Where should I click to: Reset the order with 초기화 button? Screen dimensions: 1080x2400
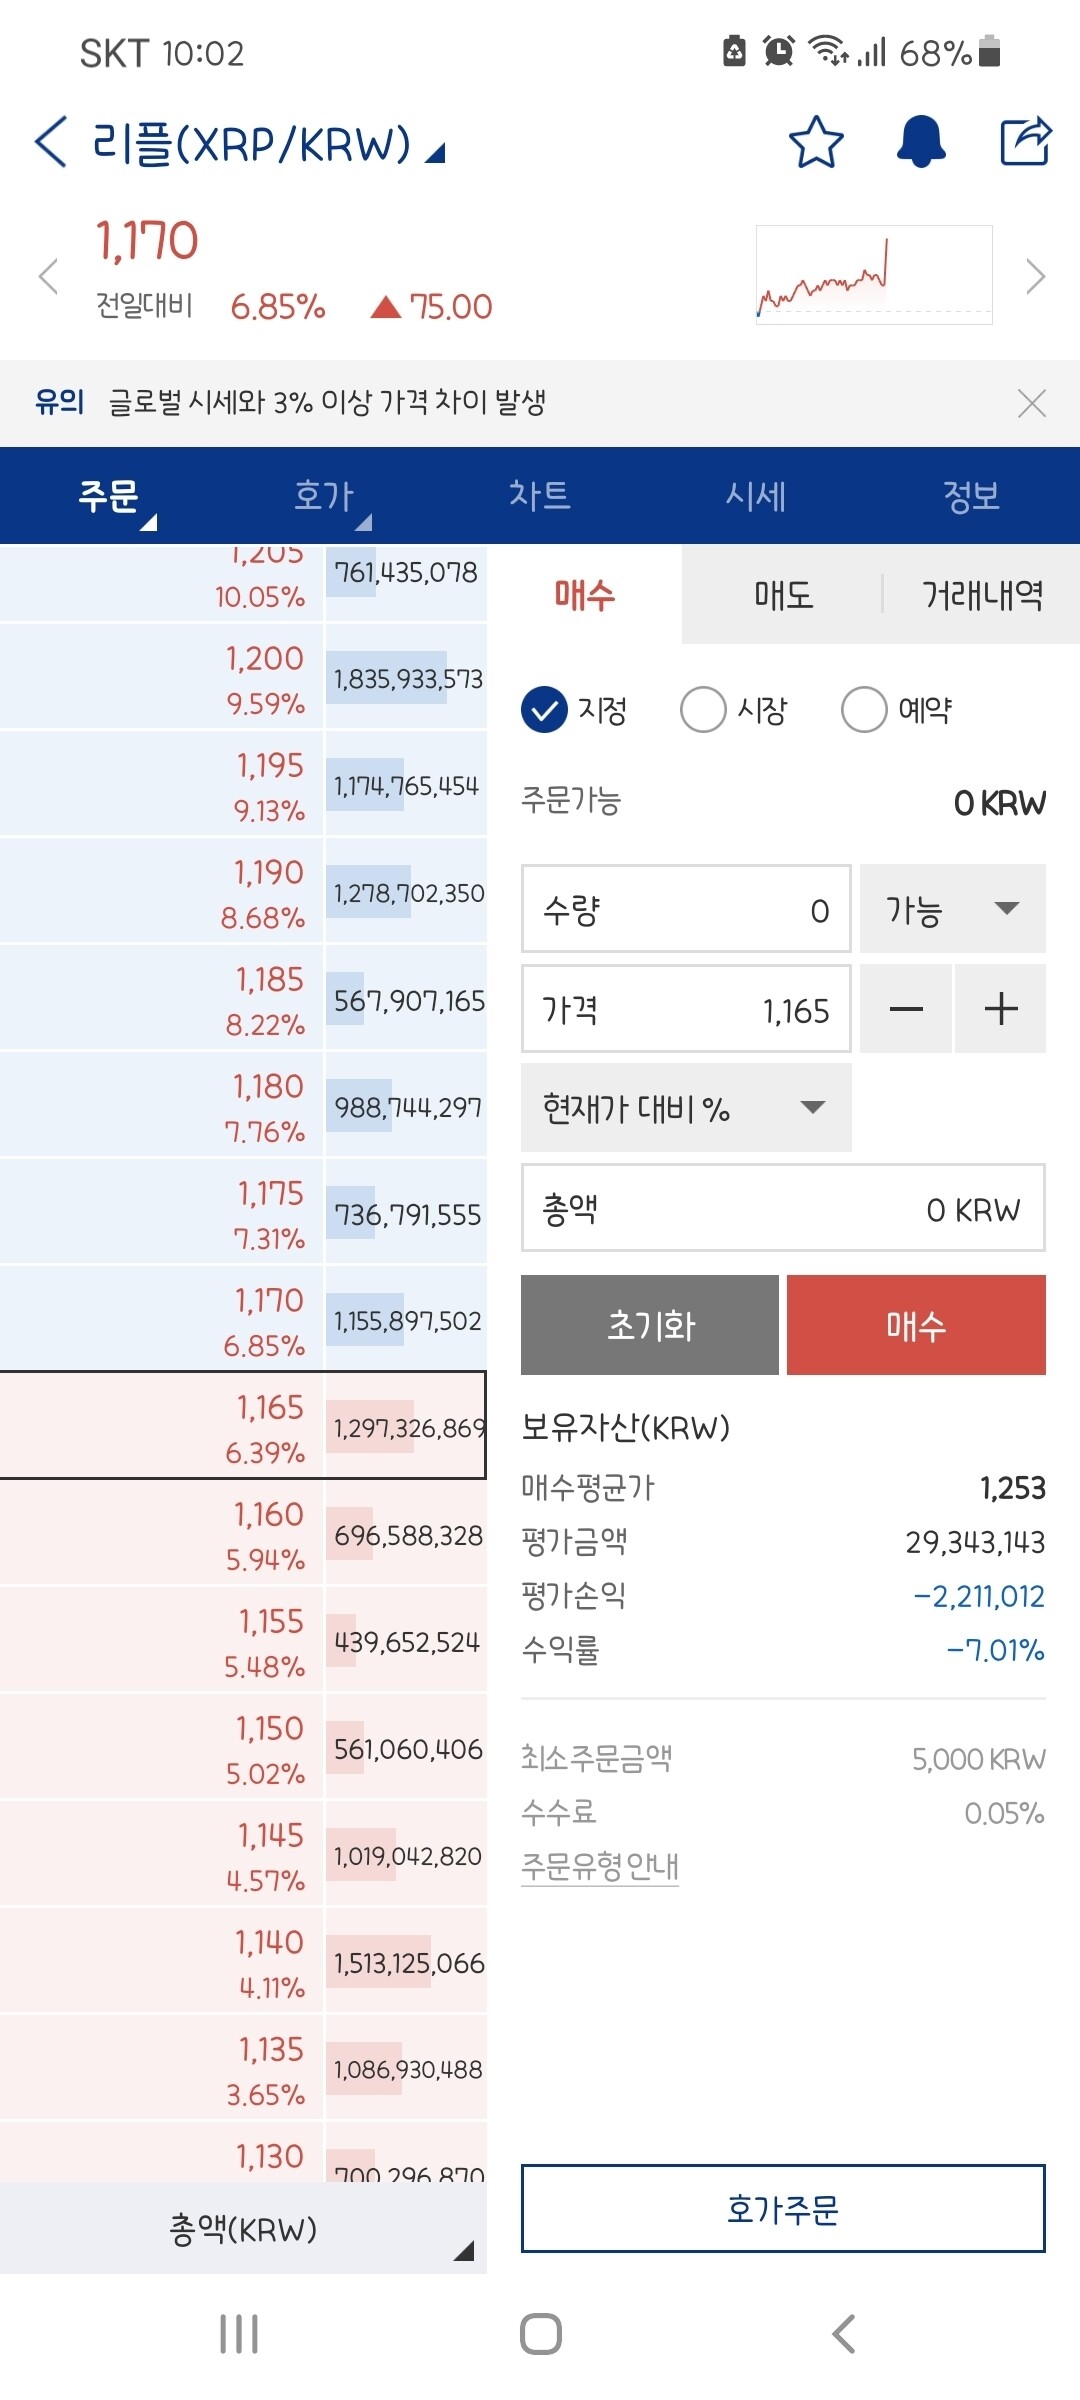pyautogui.click(x=648, y=1325)
